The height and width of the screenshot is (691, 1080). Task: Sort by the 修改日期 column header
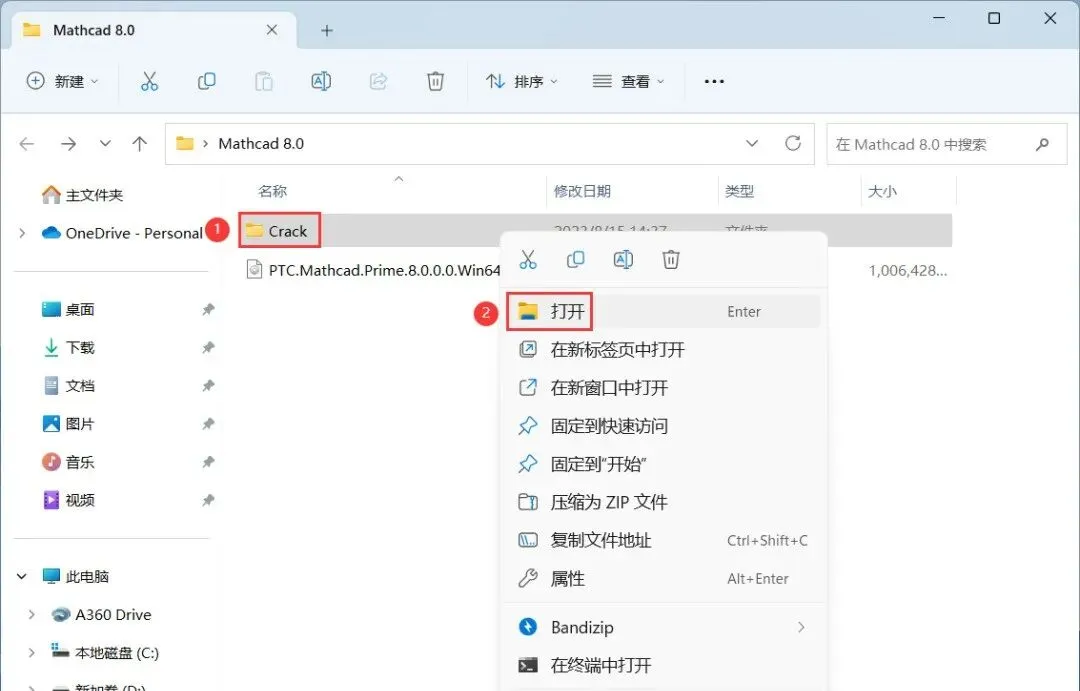click(x=583, y=192)
